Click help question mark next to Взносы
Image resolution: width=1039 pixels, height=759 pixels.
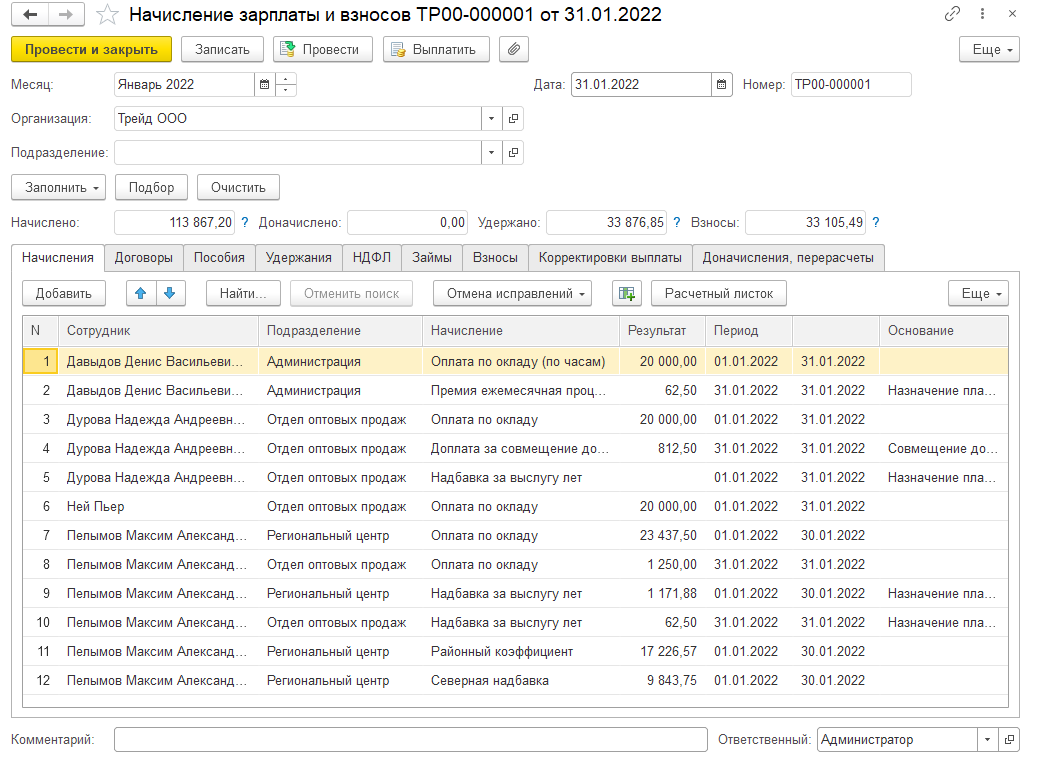pyautogui.click(x=876, y=222)
